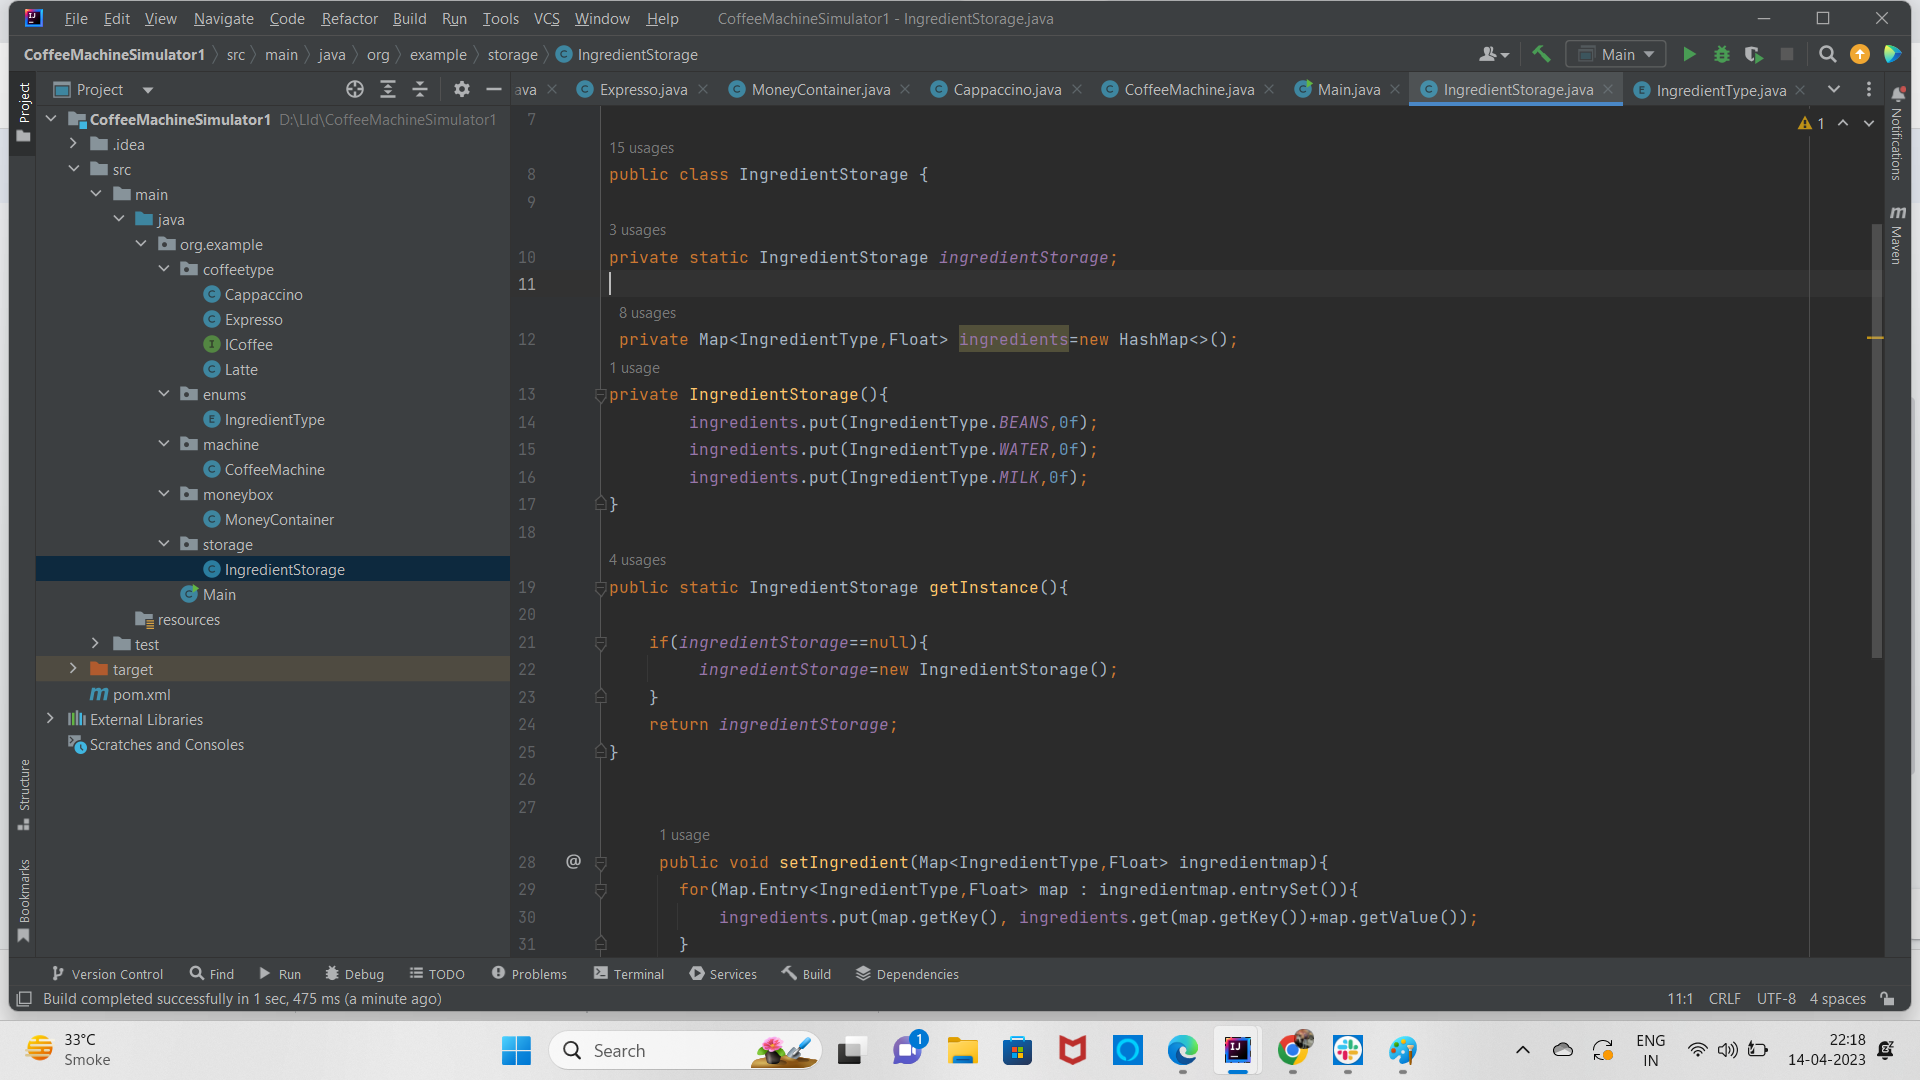Click the 11:1 caret position in status bar
The width and height of the screenshot is (1920, 1080).
1680,999
